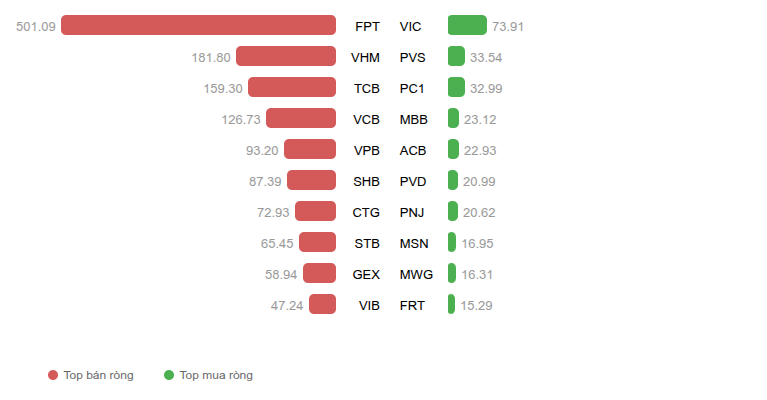Click the GEX ticker label

click(x=366, y=274)
